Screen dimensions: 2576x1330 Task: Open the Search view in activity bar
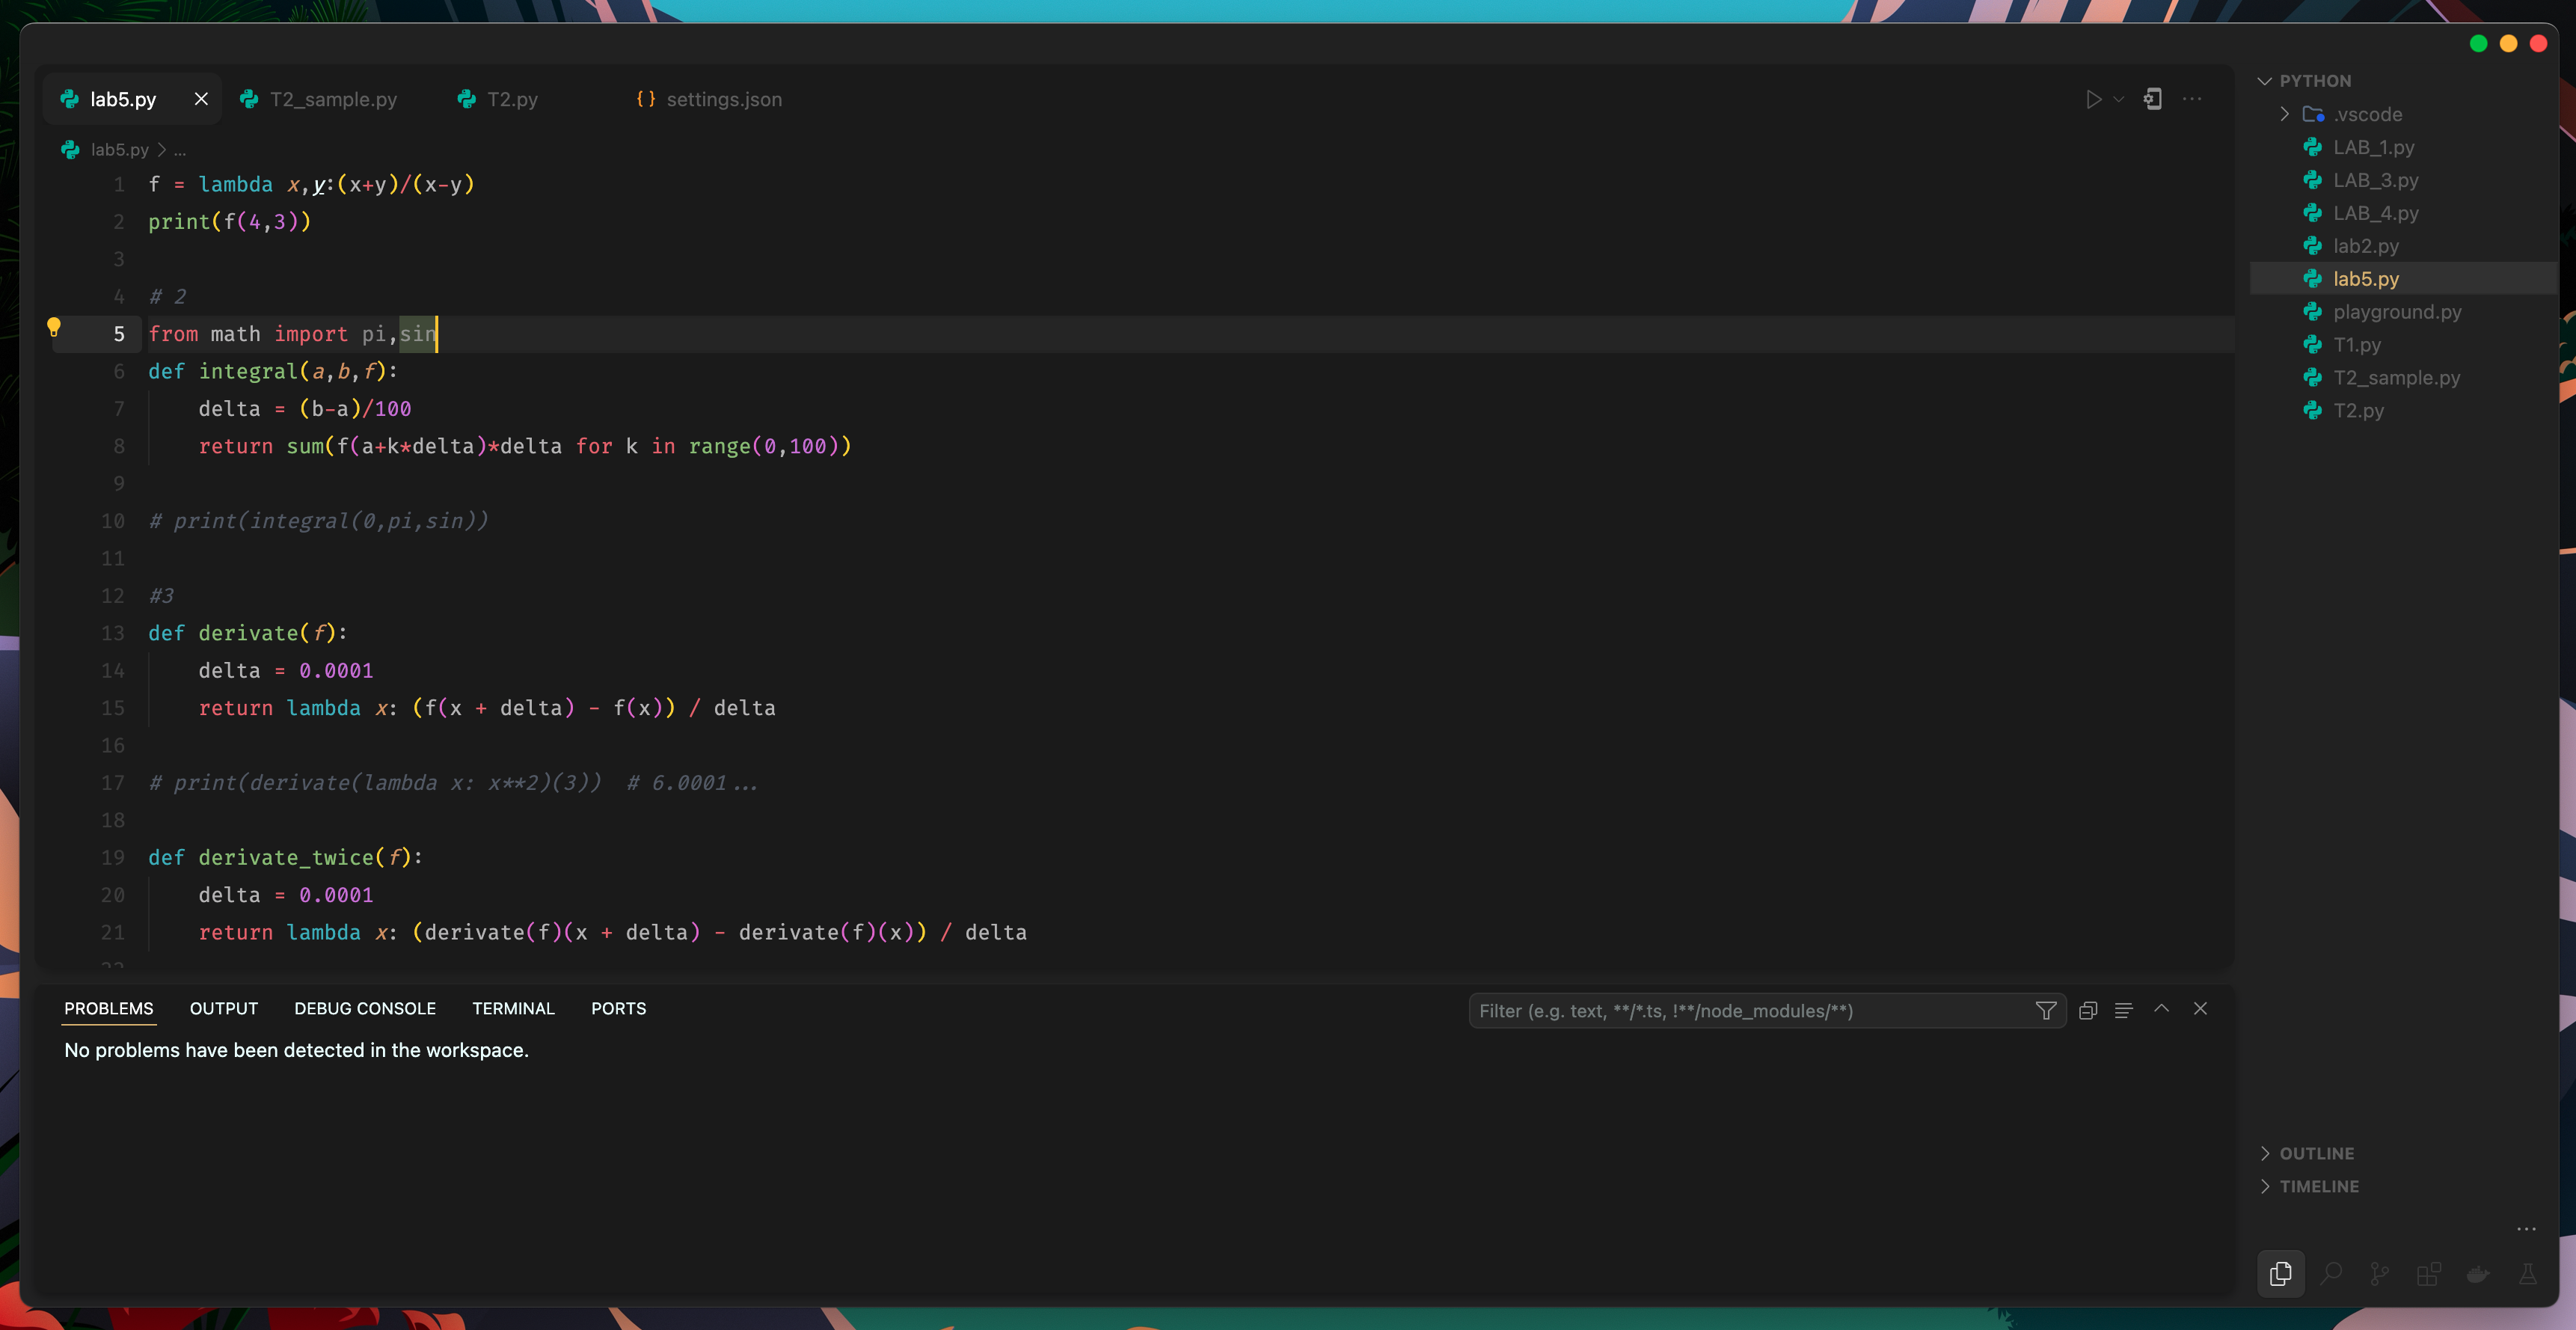[x=2331, y=1273]
